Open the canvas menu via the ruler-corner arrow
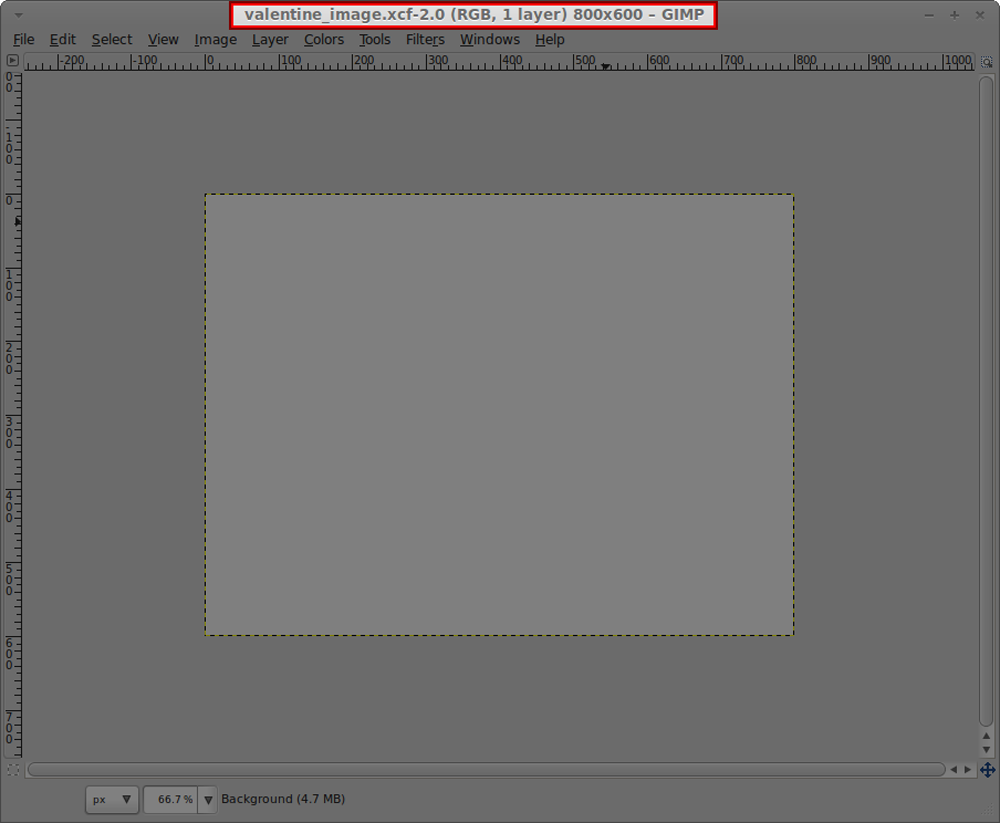The width and height of the screenshot is (1000, 823). click(12, 60)
